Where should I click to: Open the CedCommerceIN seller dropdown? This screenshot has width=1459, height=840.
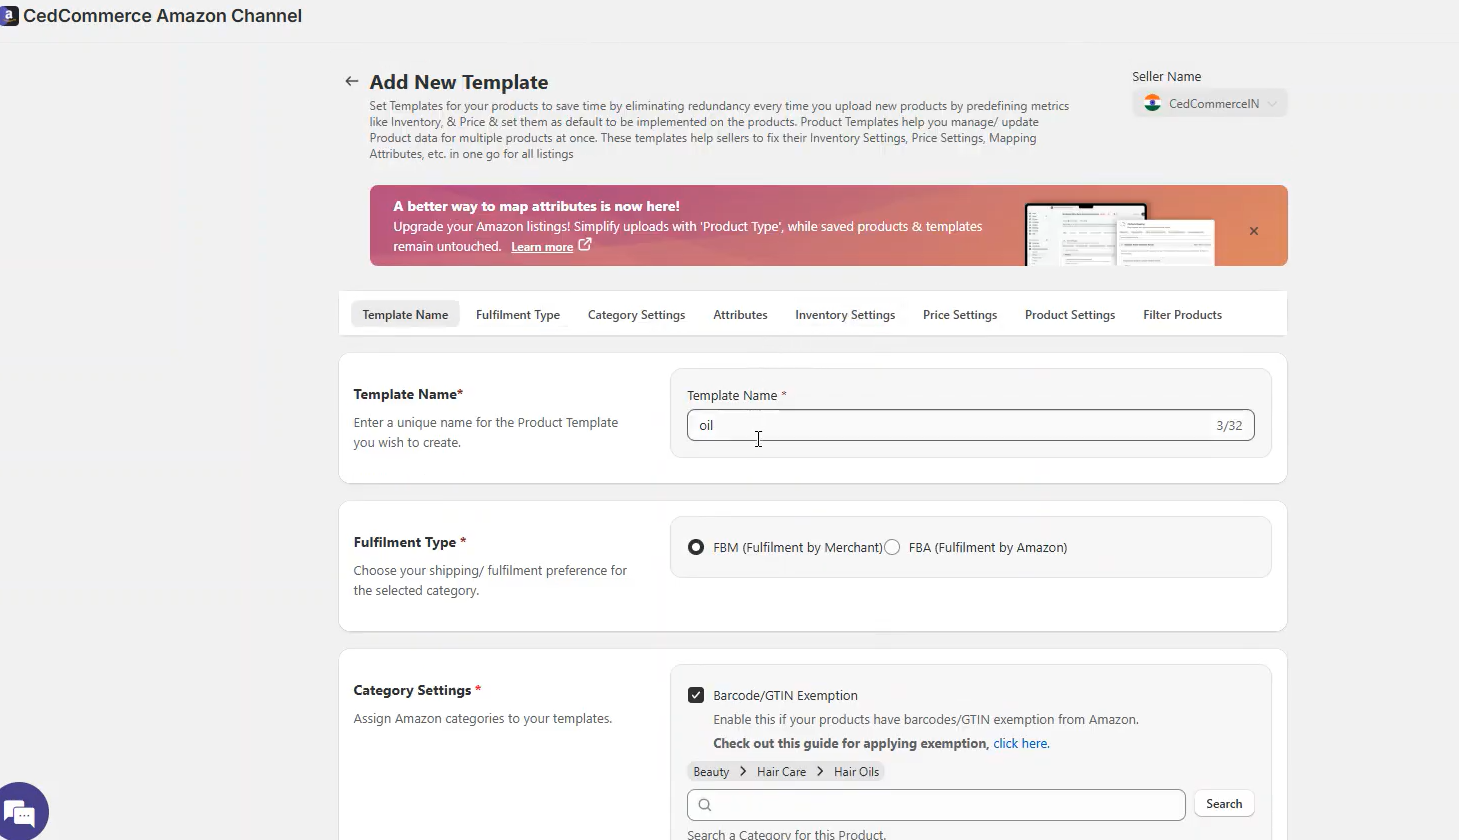[x=1210, y=103]
